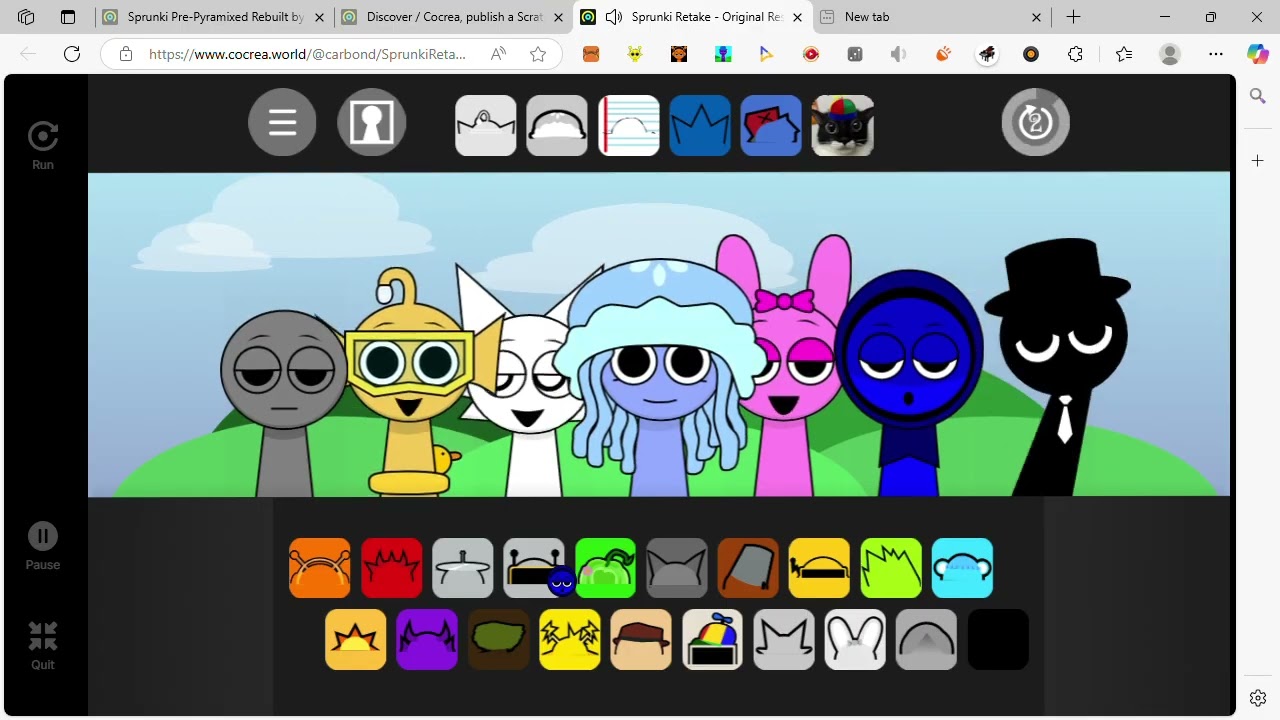Select the Sprunki Retake browser tab
Image resolution: width=1280 pixels, height=720 pixels.
click(x=692, y=17)
